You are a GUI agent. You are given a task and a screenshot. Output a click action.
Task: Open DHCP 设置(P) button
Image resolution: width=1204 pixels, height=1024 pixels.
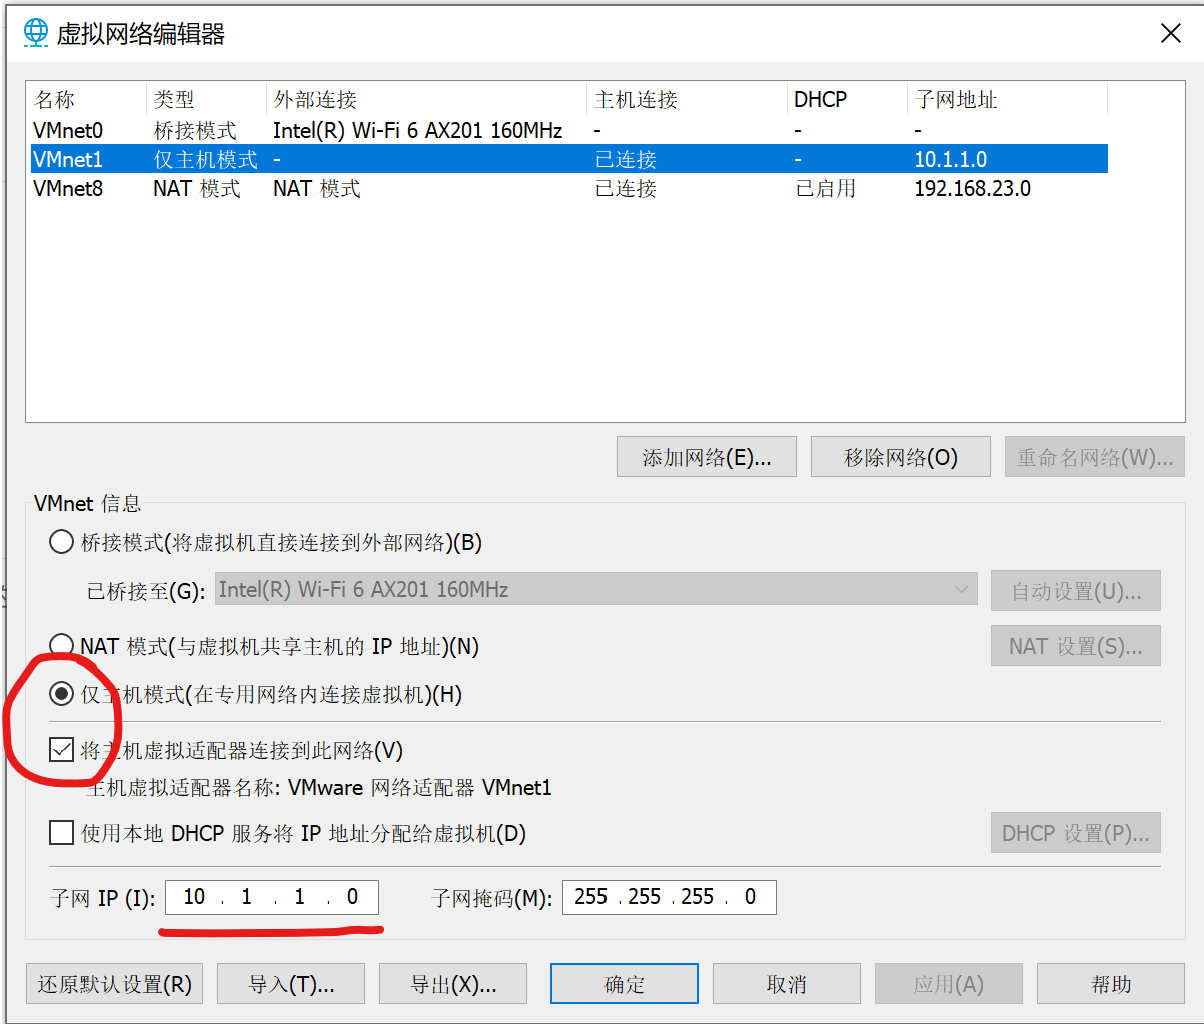[1076, 833]
